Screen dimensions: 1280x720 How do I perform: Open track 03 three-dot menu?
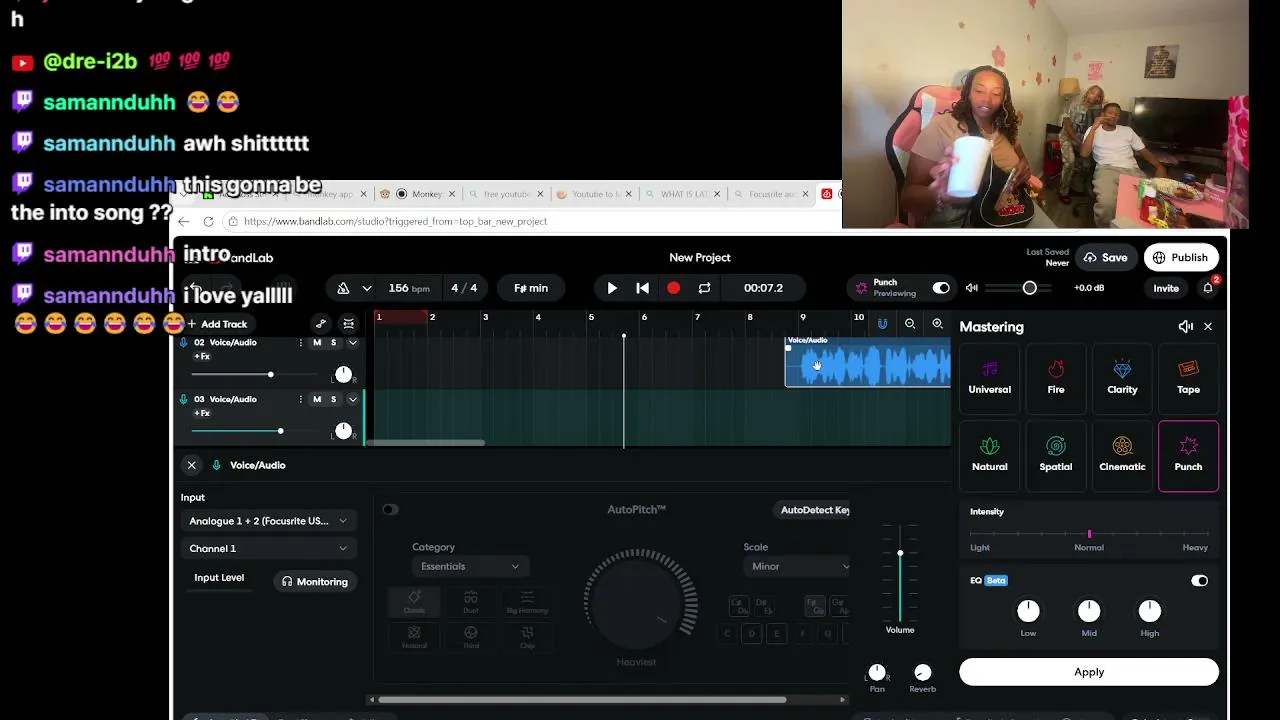[300, 400]
